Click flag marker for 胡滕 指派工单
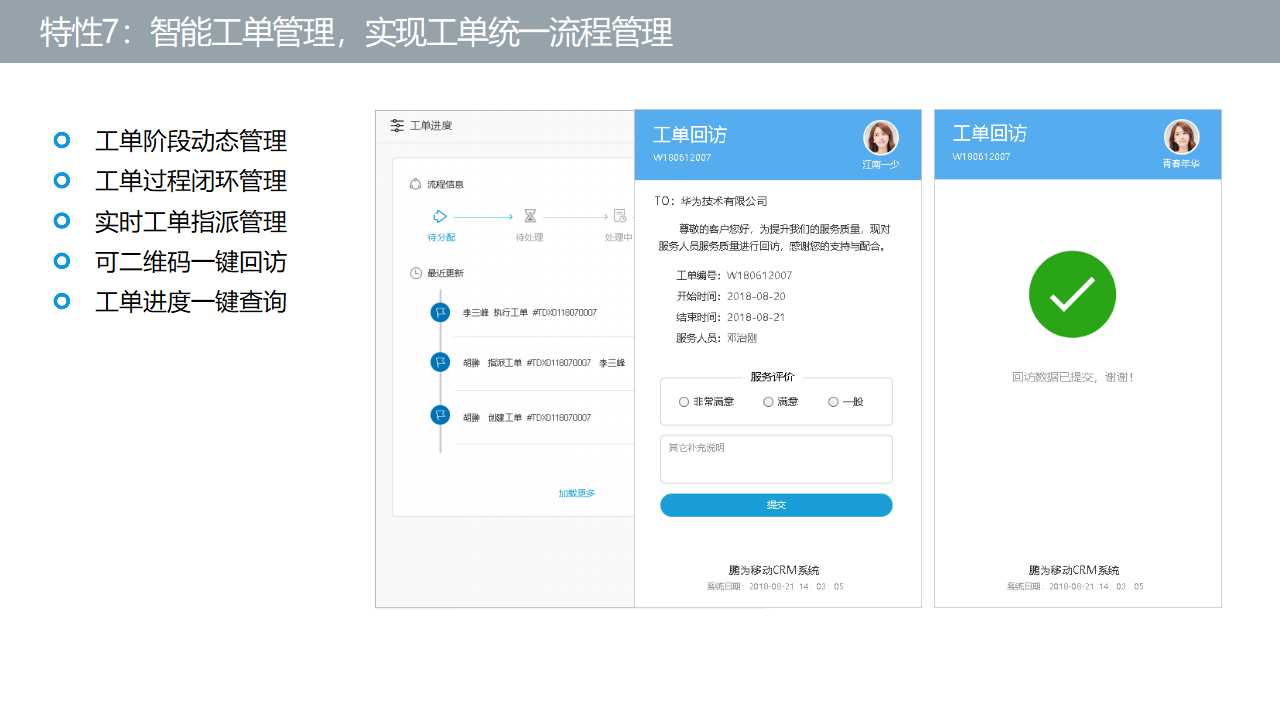The height and width of the screenshot is (720, 1280). click(x=440, y=362)
